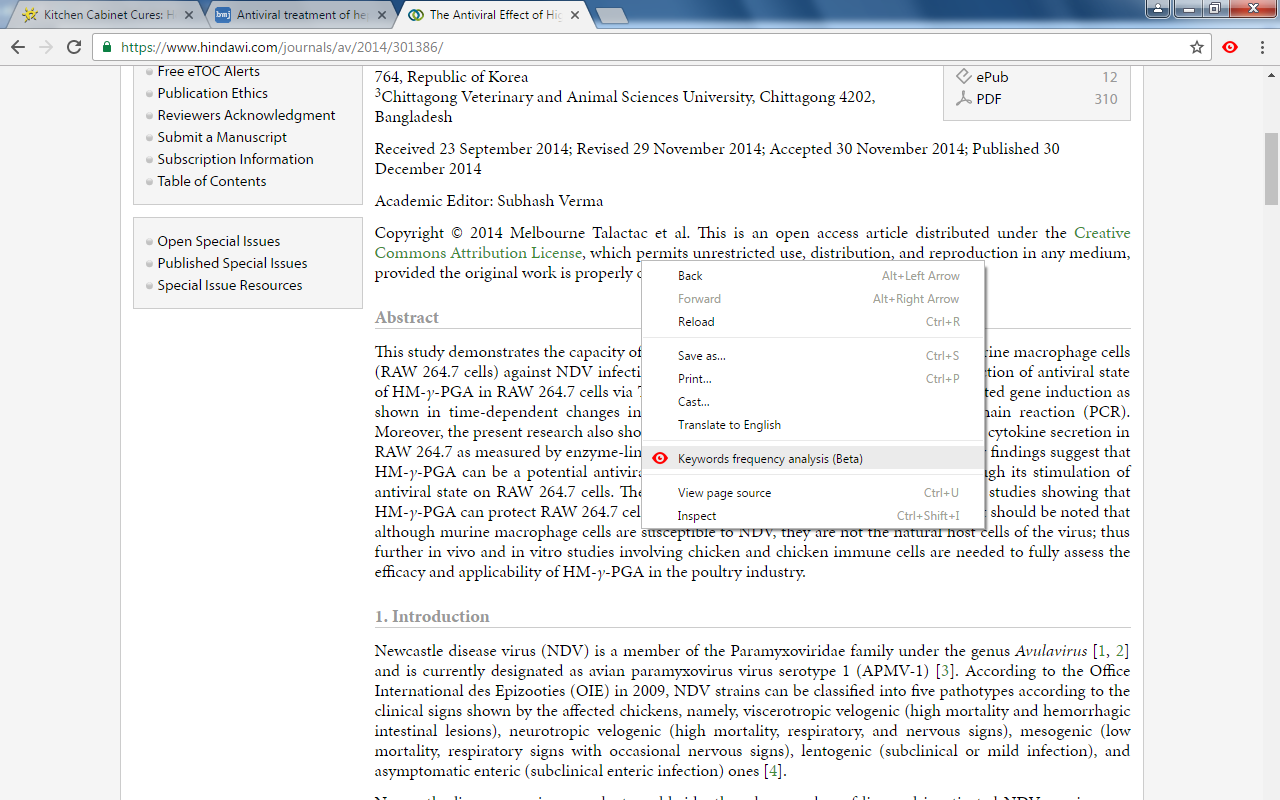Click the HTTPS padlock in the address bar
The height and width of the screenshot is (800, 1280).
coord(105,46)
